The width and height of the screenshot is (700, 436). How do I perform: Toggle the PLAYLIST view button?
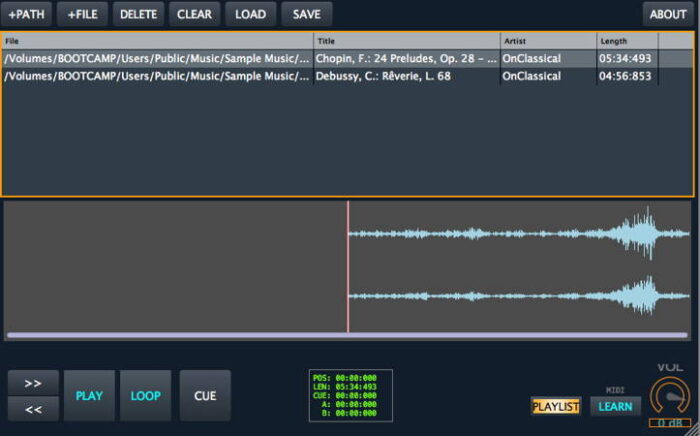pyautogui.click(x=555, y=407)
